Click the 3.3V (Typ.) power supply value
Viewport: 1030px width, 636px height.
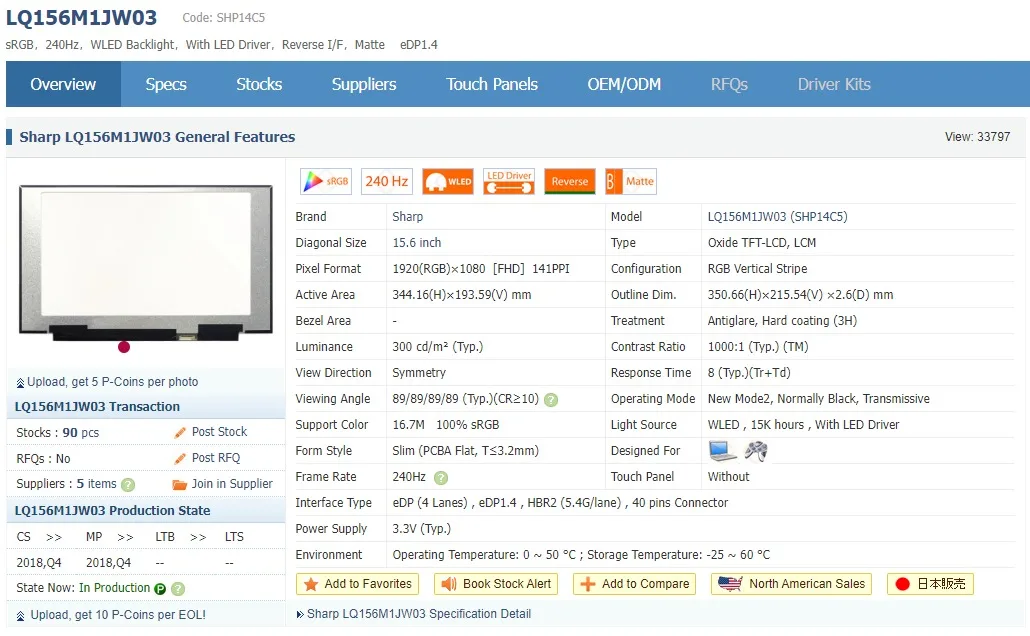click(x=422, y=529)
